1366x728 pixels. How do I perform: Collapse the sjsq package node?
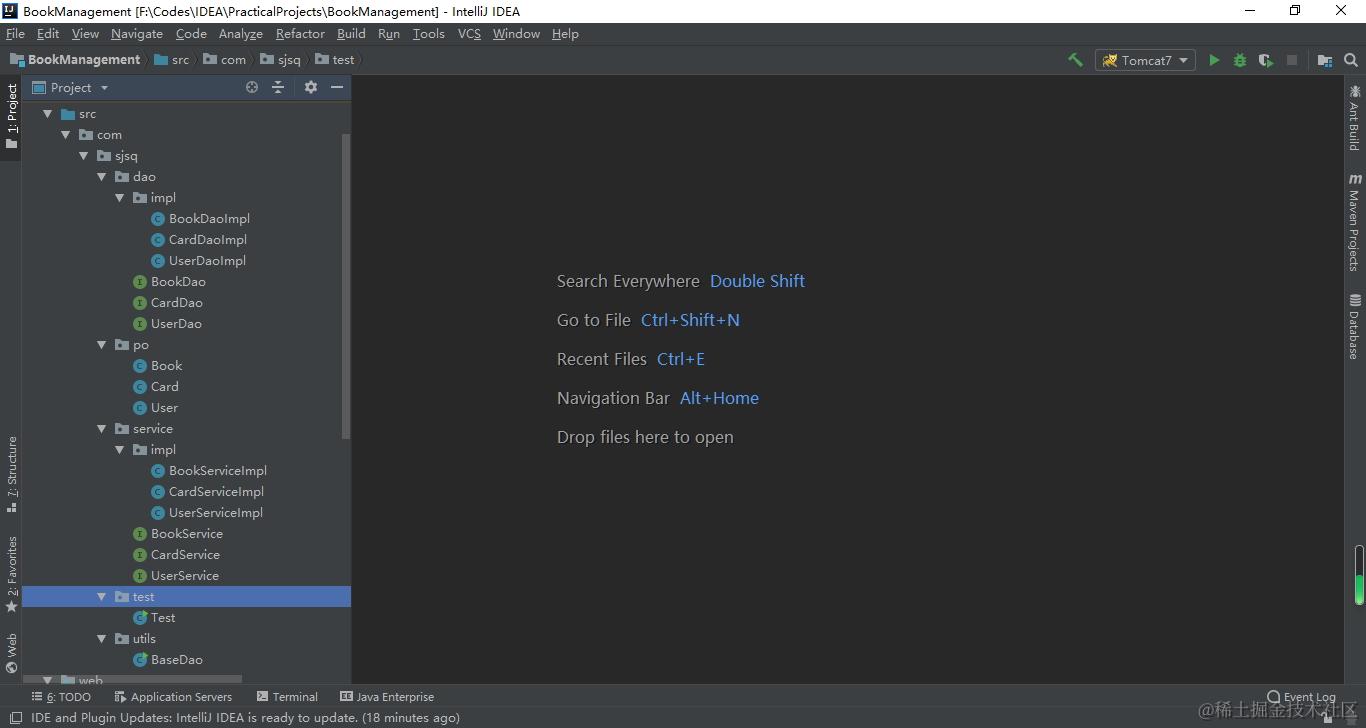[83, 156]
